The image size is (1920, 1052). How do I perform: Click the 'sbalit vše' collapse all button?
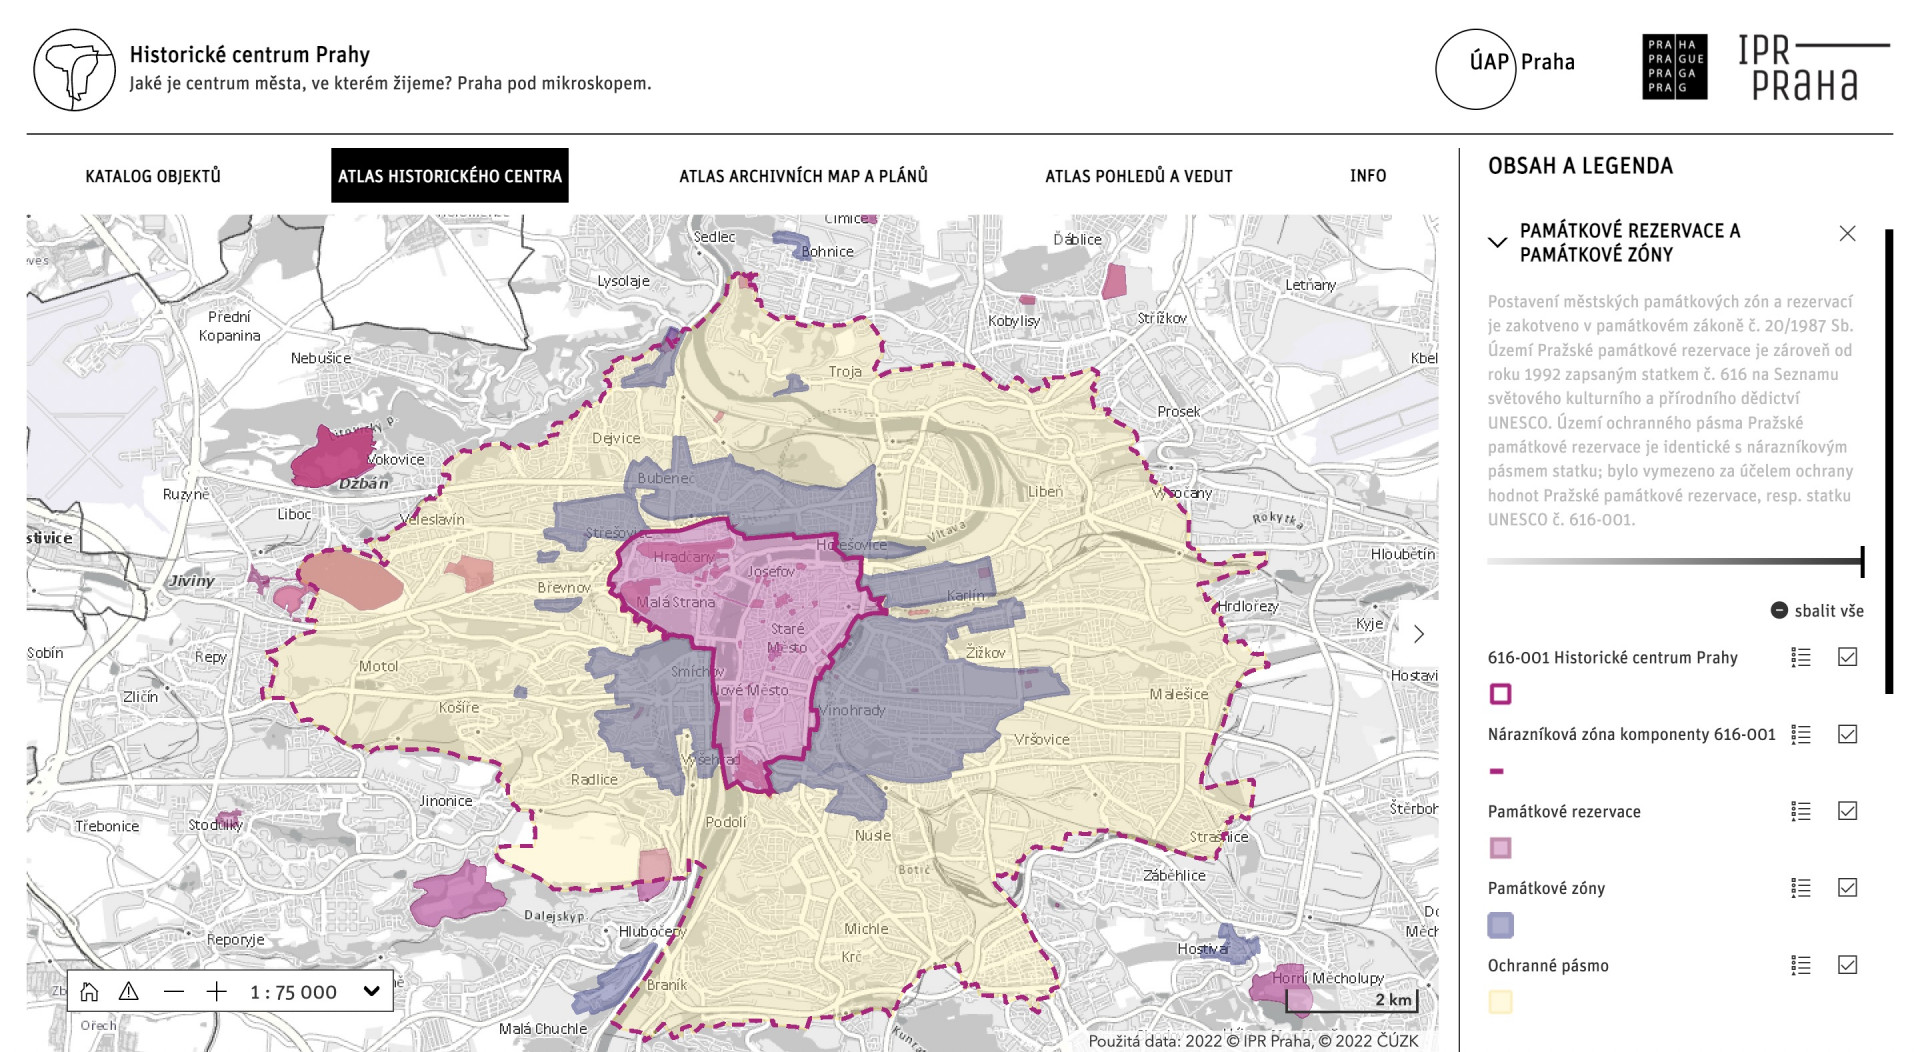pos(1817,611)
